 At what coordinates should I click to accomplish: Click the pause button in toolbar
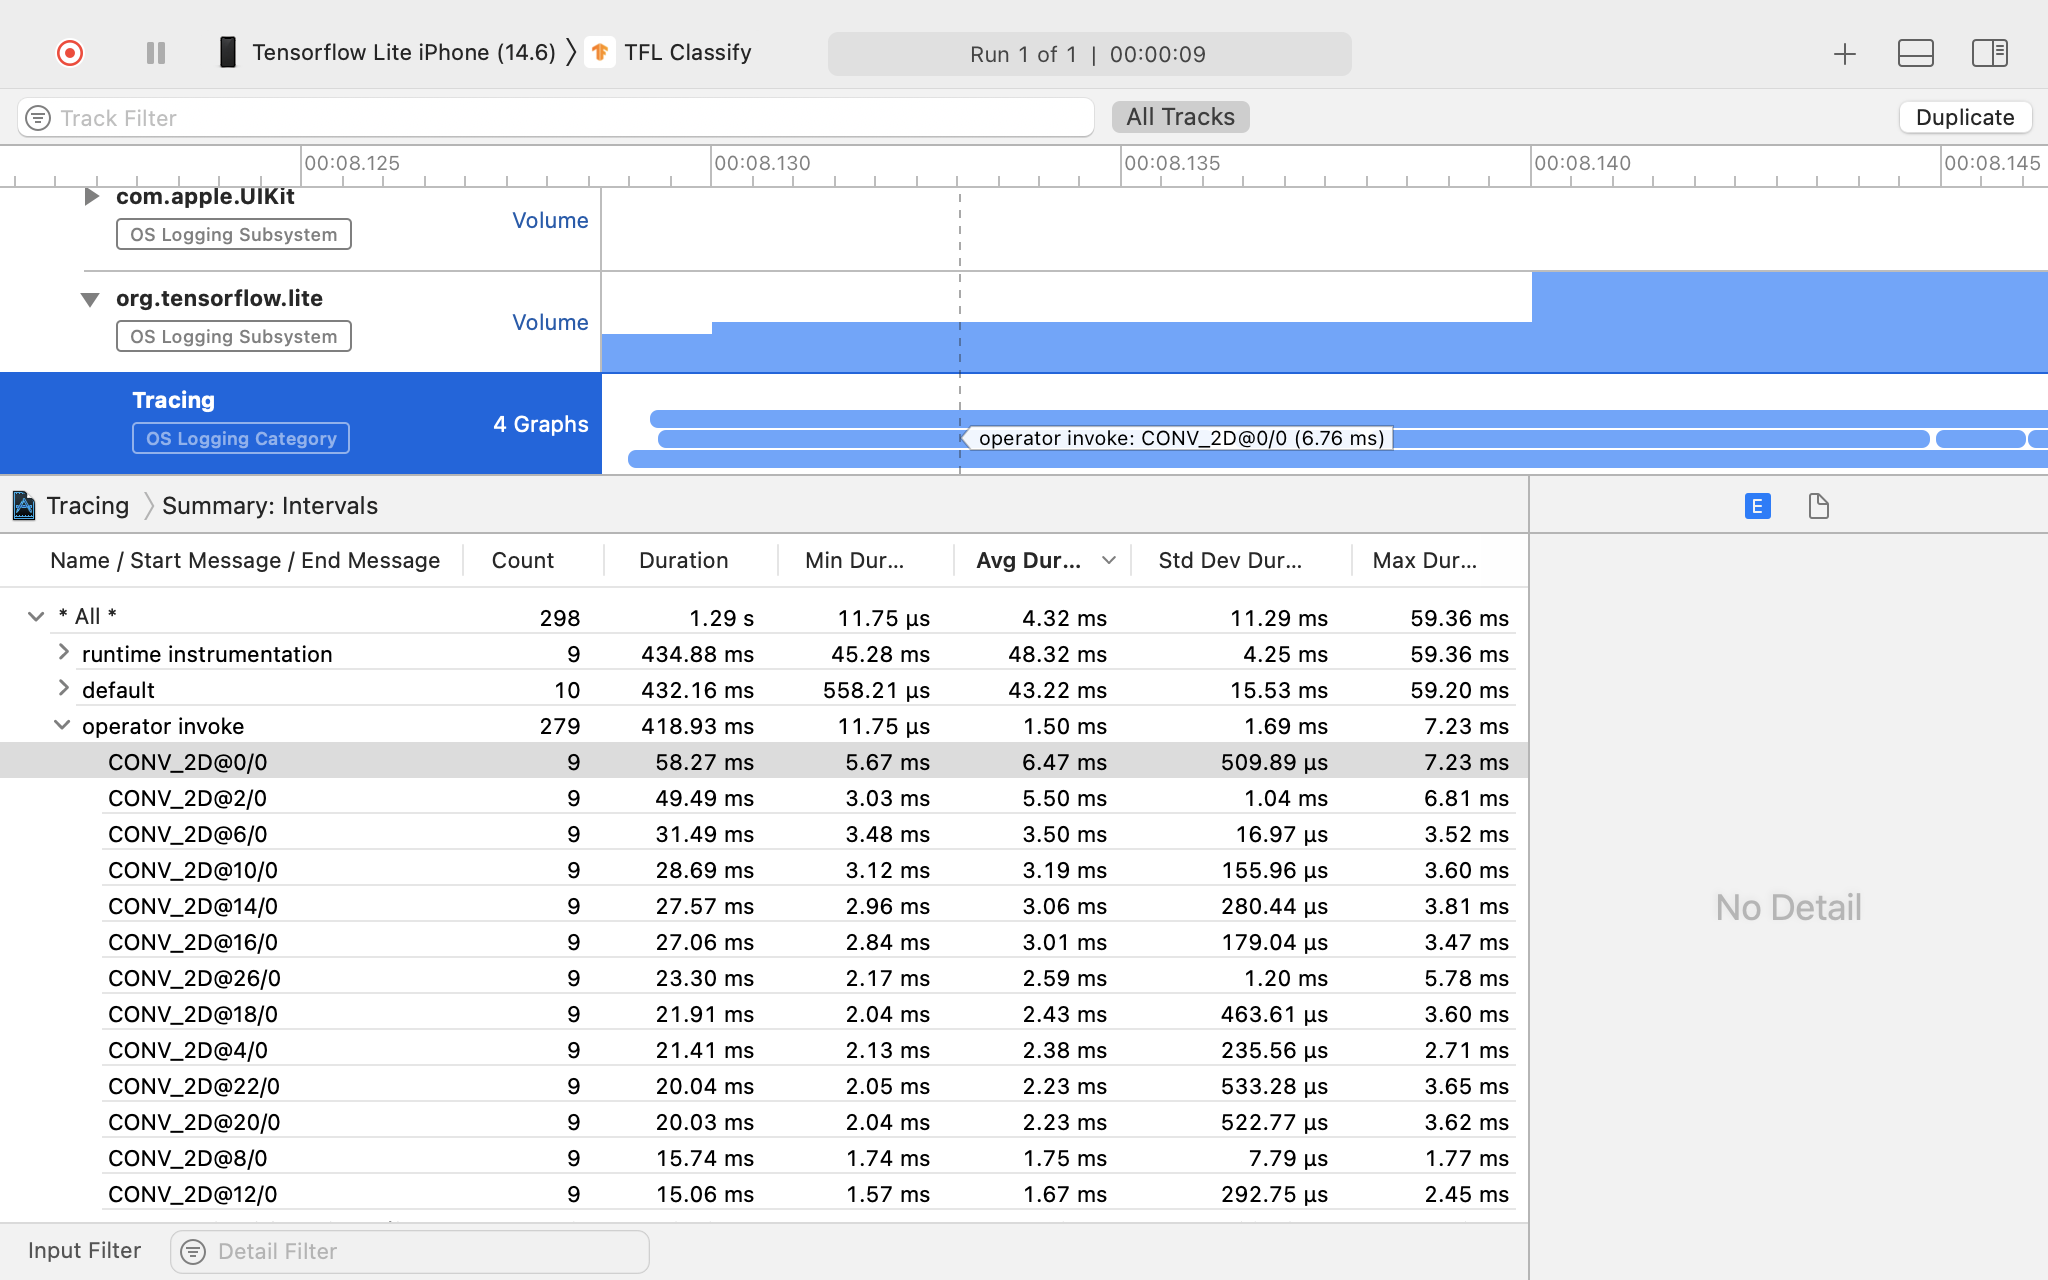[x=155, y=53]
